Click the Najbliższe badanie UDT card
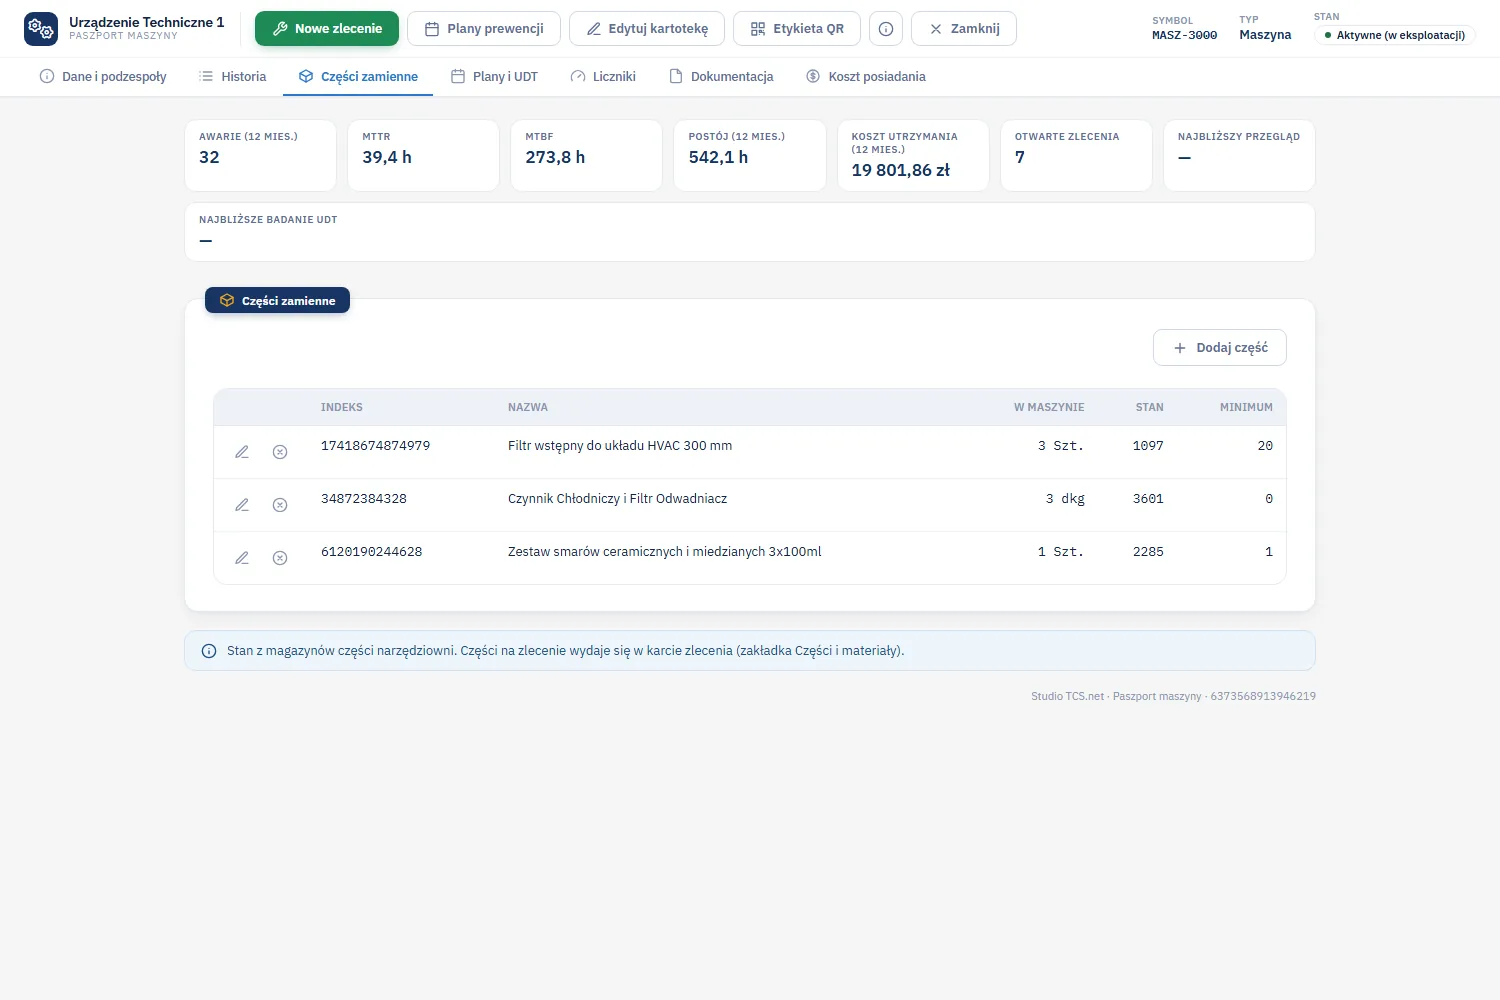 (750, 232)
